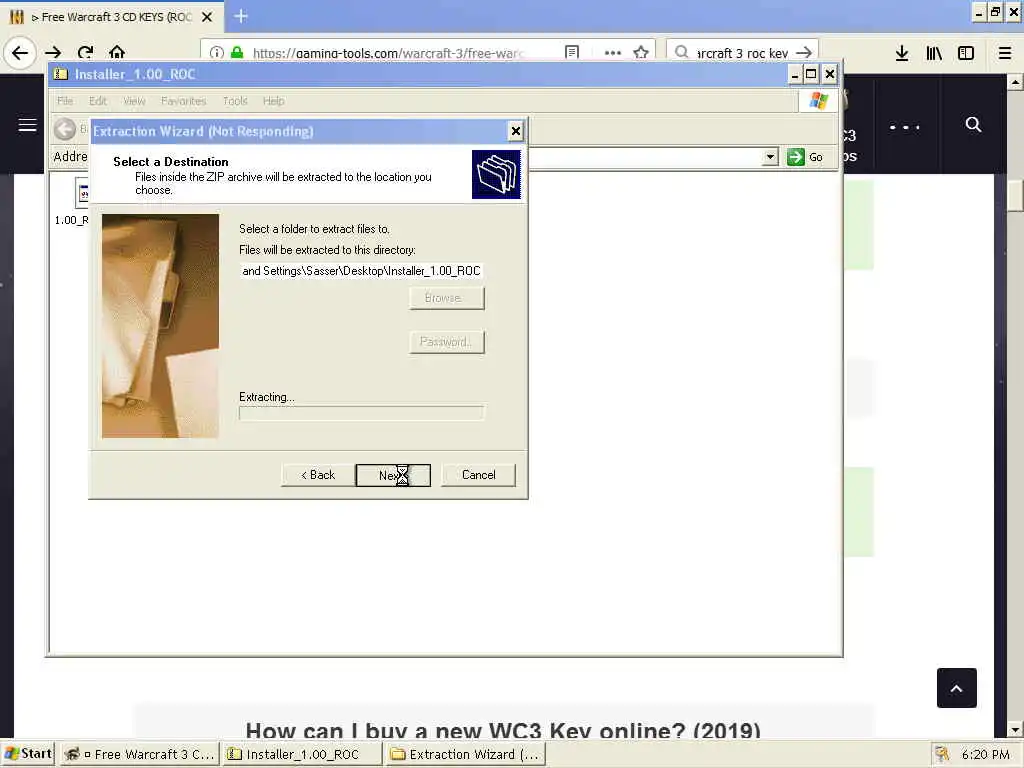
Task: Click the Windows flag logo in Explorer
Action: click(818, 101)
